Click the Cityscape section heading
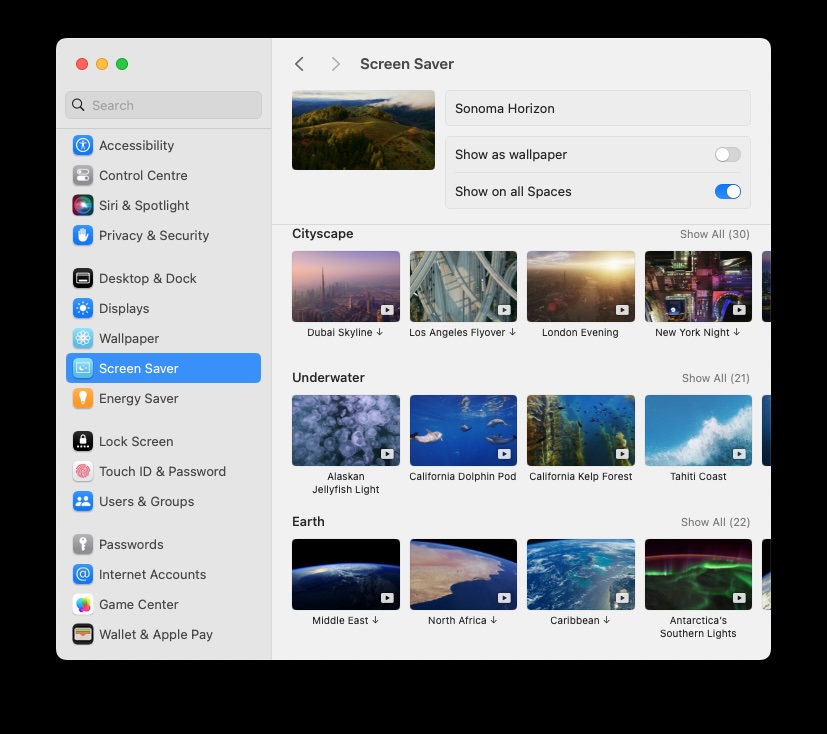This screenshot has width=827, height=734. click(323, 234)
